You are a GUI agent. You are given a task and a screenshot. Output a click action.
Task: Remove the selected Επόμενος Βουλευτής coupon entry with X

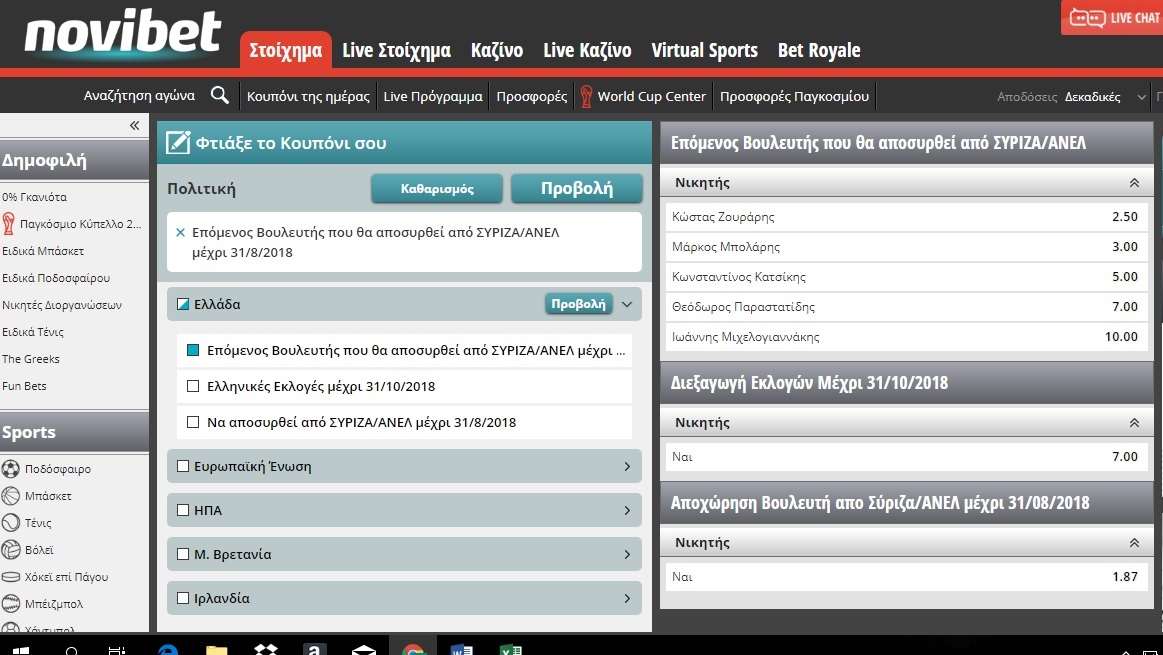180,232
